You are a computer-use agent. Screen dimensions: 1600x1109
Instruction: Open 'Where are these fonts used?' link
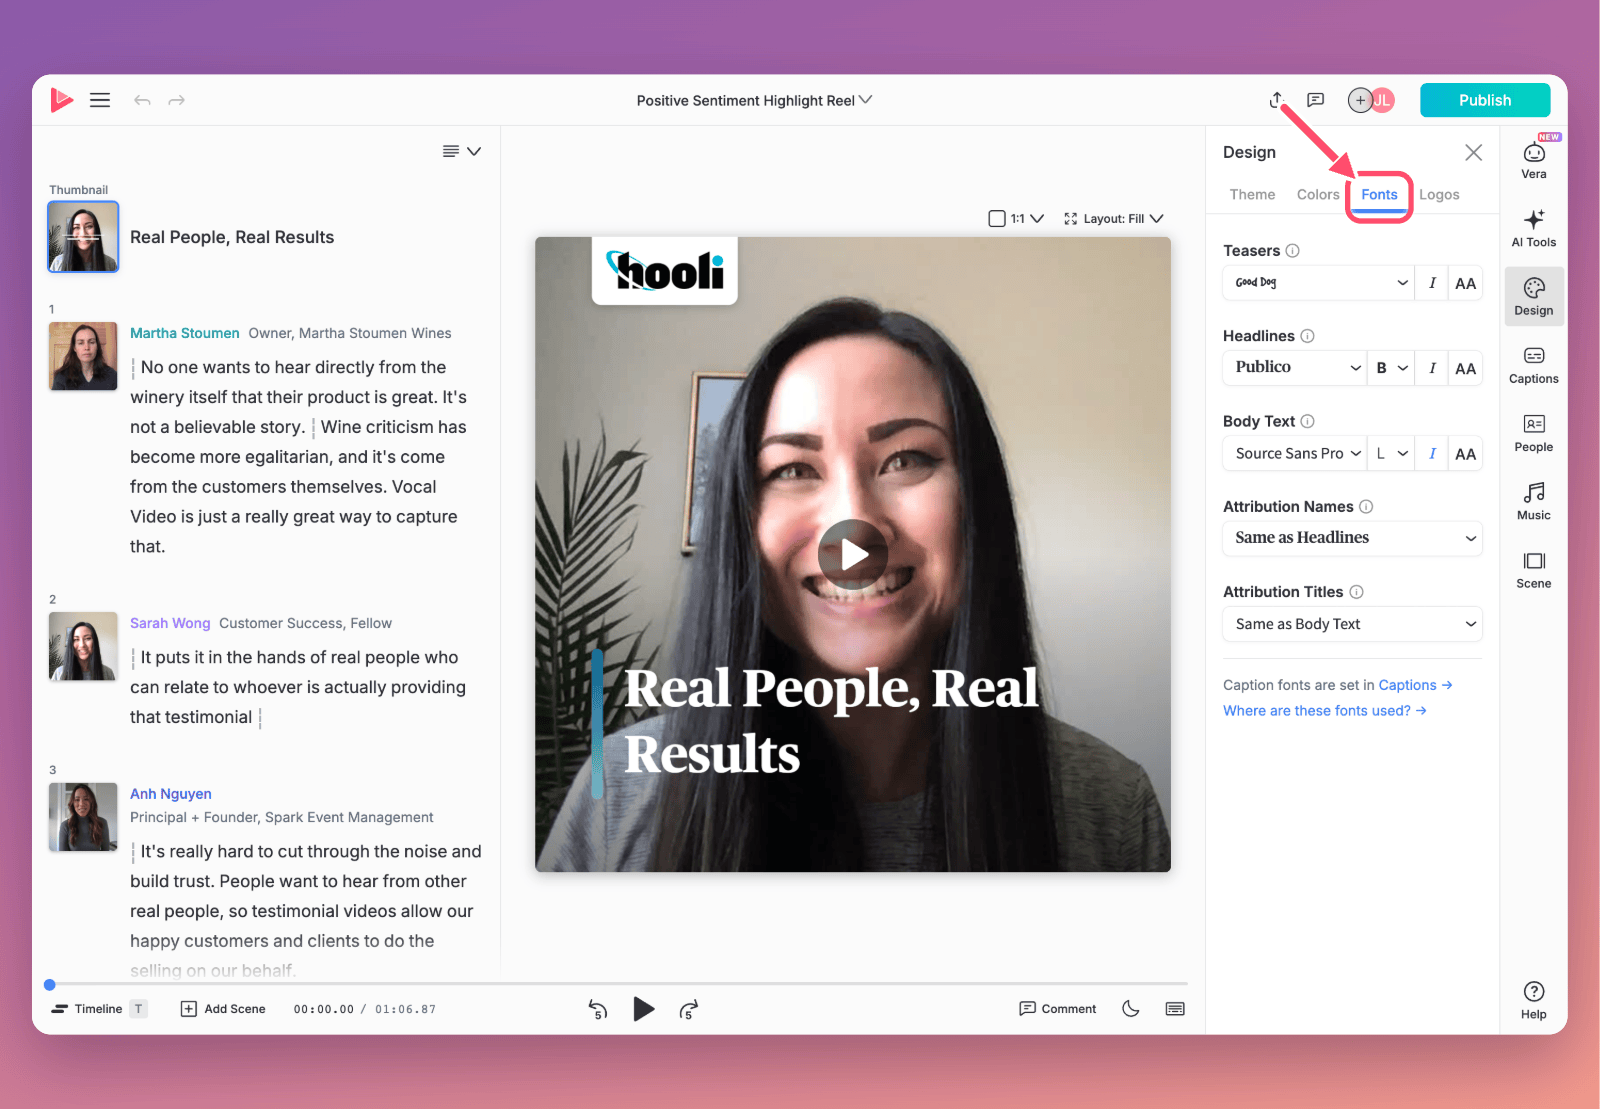click(x=1324, y=711)
